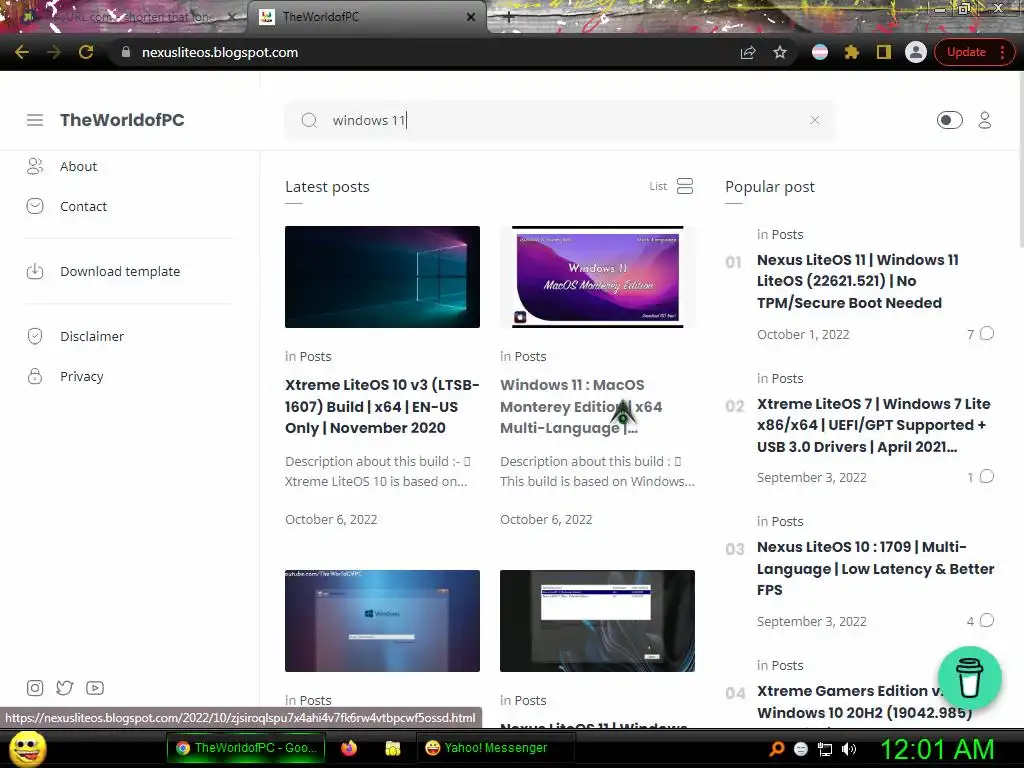Open the Xtreme LiteOS 10 v3 thumbnail
Screen dimensions: 1024x768
pos(382,277)
